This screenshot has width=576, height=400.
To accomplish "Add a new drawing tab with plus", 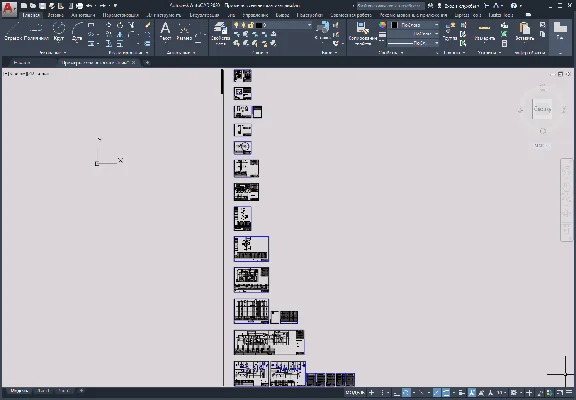I will [147, 63].
